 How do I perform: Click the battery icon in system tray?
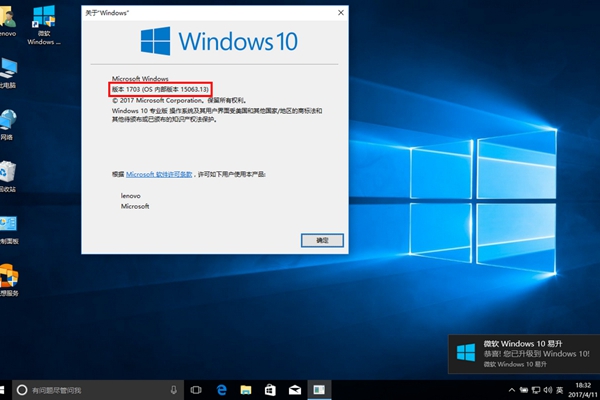(x=524, y=390)
